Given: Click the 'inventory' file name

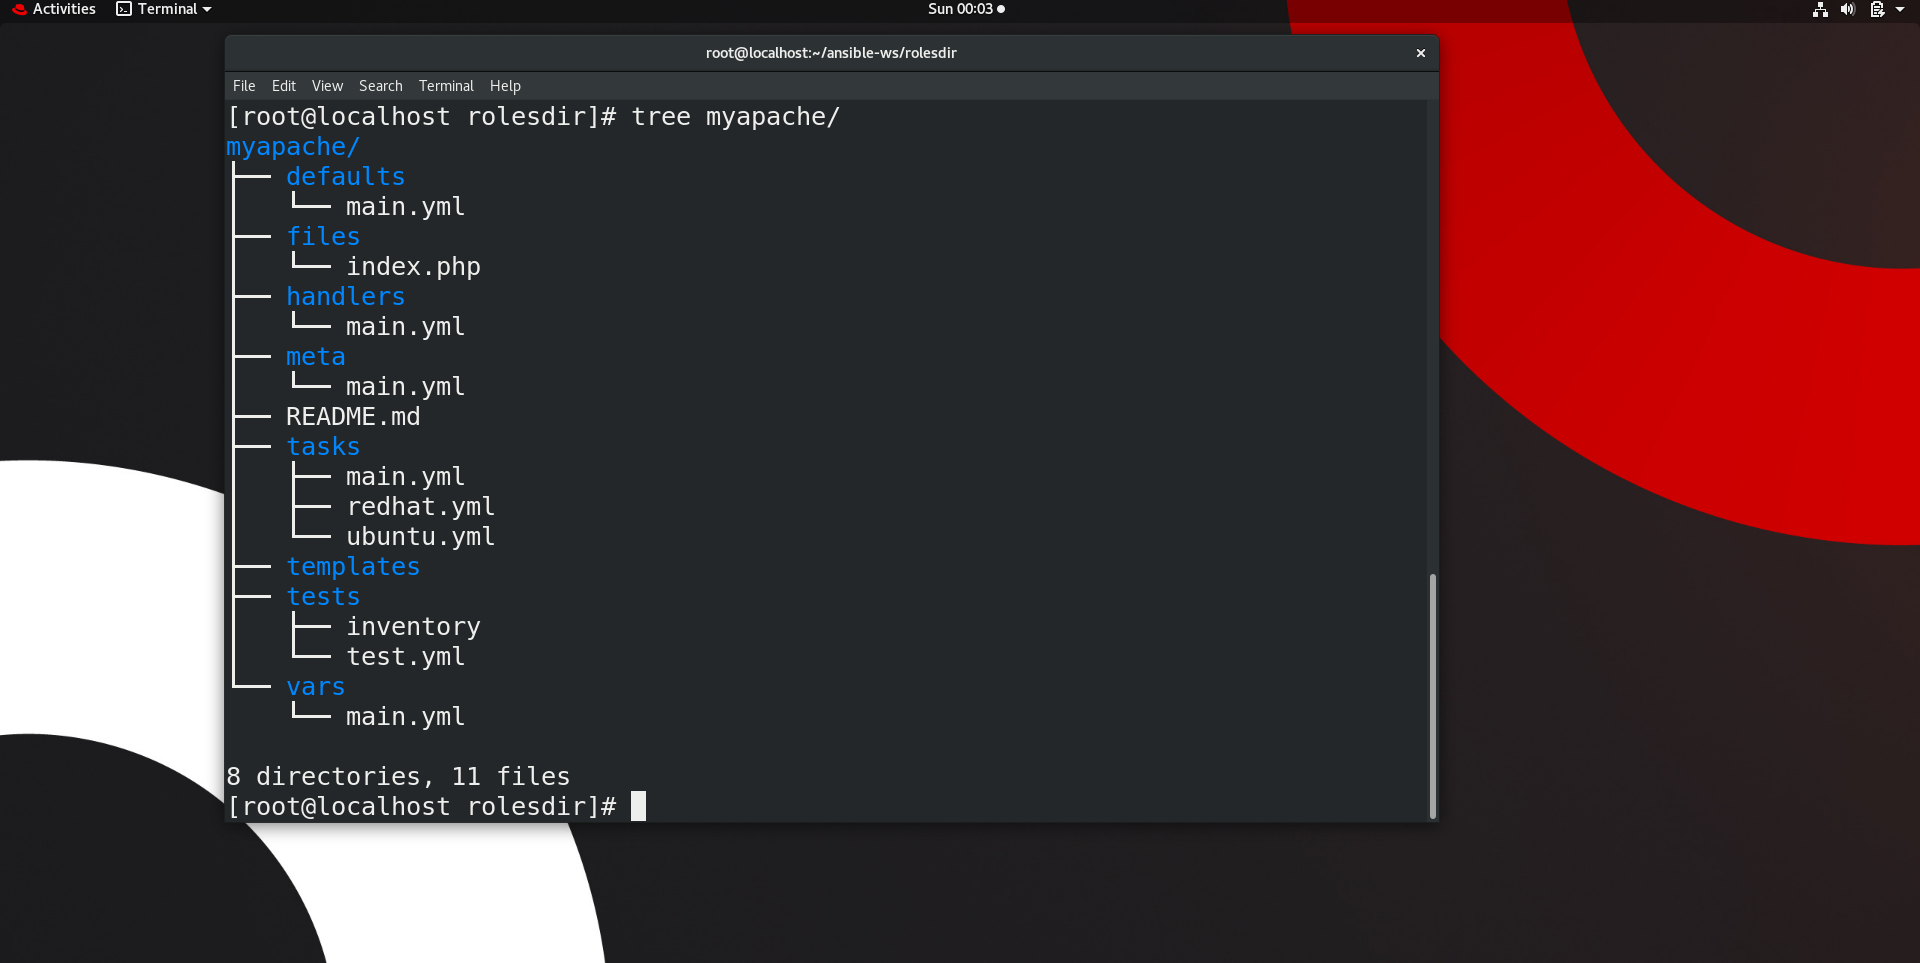Looking at the screenshot, I should [413, 627].
